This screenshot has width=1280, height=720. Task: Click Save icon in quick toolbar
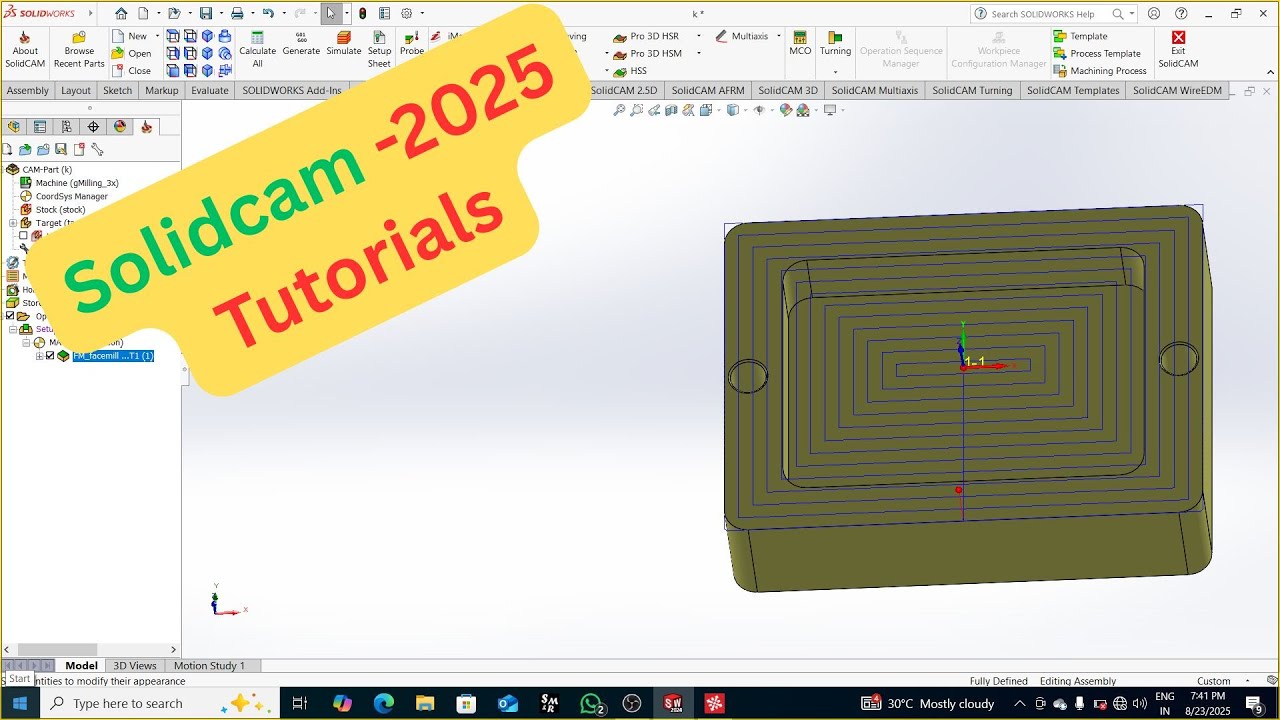[205, 13]
